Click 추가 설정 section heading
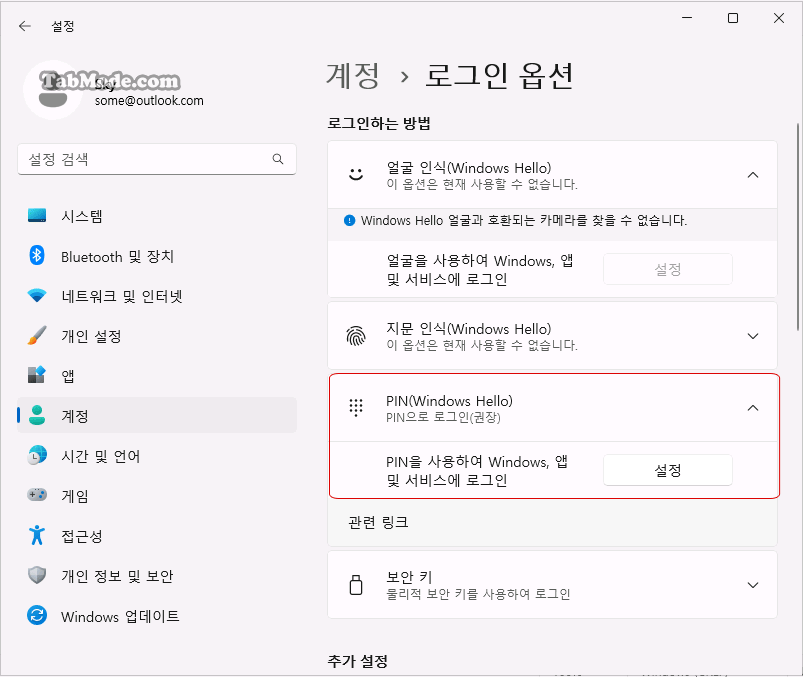Screen dimensions: 803x677 point(357,661)
